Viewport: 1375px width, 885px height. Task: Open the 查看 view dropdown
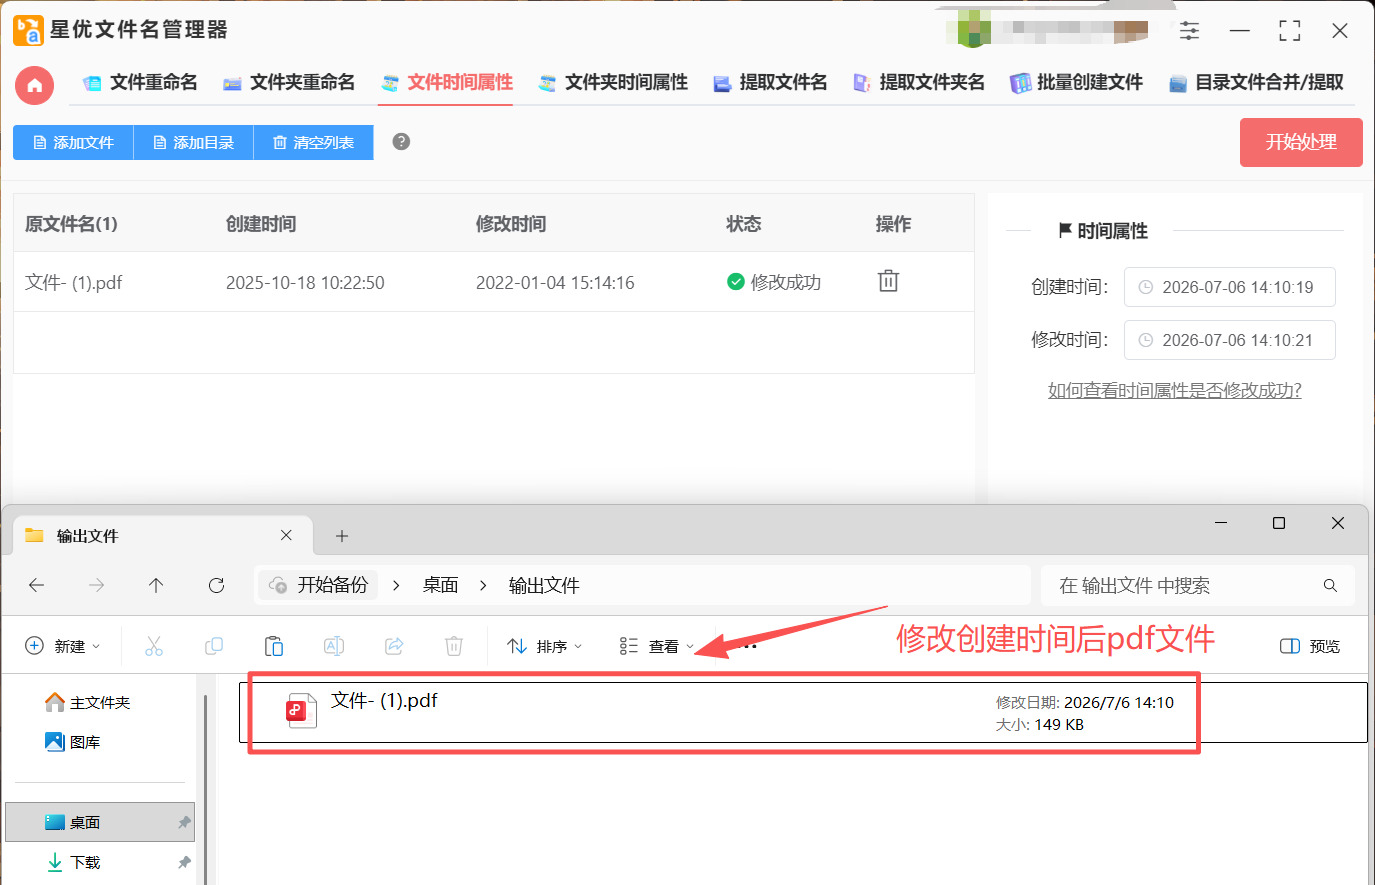click(656, 646)
